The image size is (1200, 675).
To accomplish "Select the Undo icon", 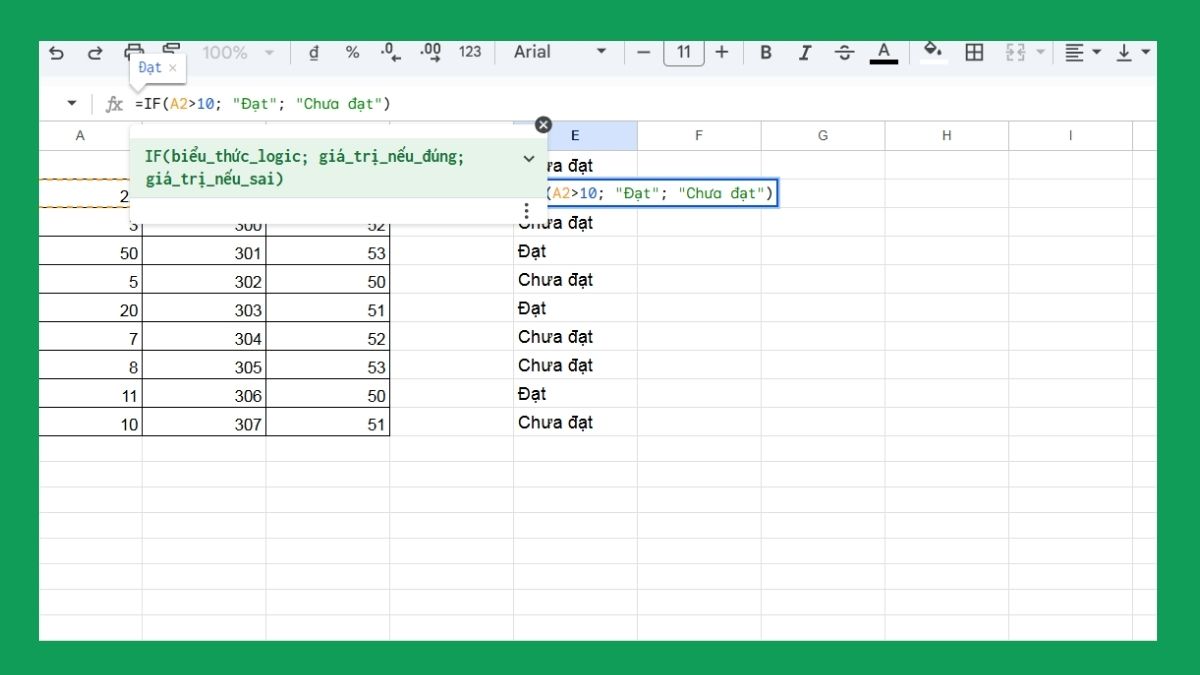I will point(57,52).
